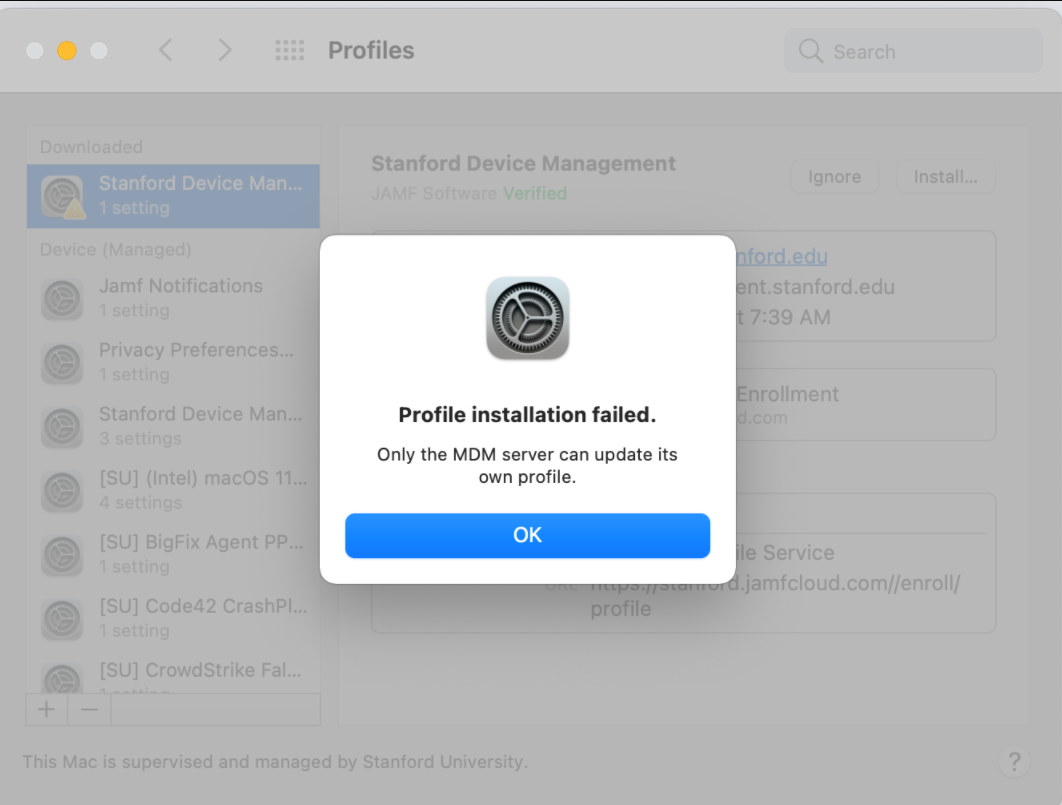Viewport: 1062px width, 805px height.
Task: Select [SU] BigFix Agent profile
Action: pyautogui.click(x=173, y=554)
